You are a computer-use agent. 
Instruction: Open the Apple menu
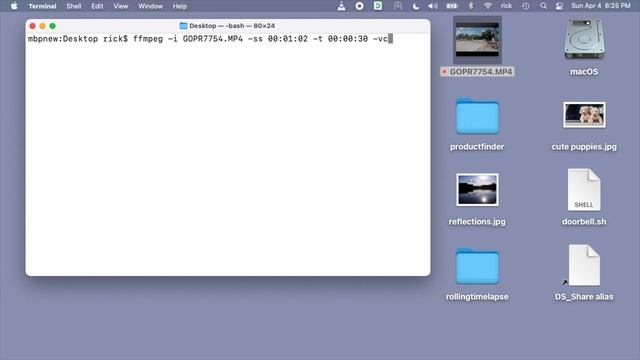(x=14, y=6)
